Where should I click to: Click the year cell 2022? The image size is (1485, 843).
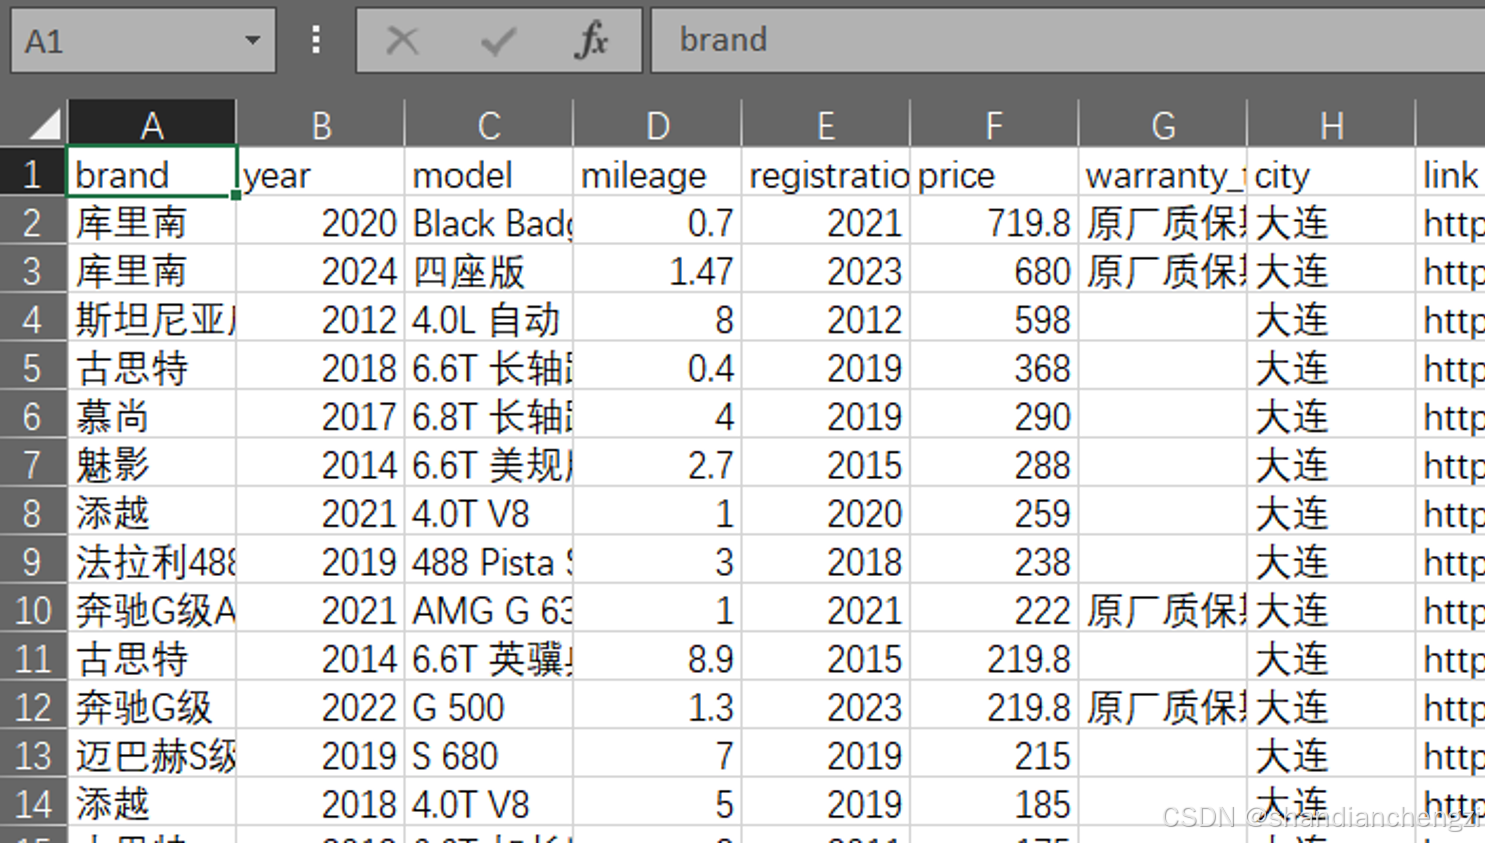321,707
